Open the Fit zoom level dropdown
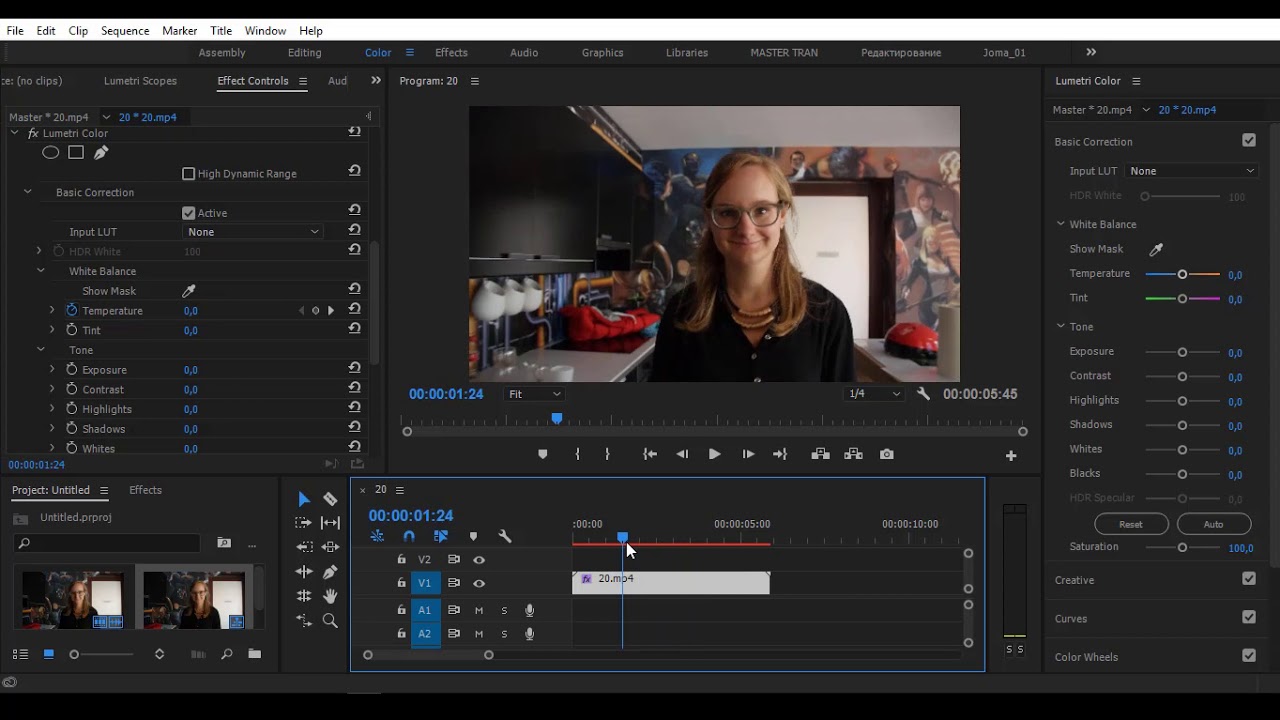 535,394
